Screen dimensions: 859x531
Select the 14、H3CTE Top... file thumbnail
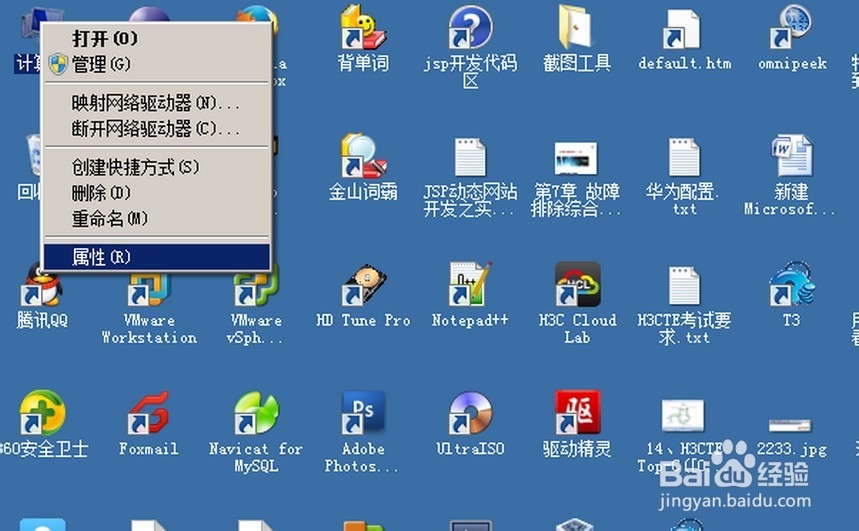coord(683,415)
